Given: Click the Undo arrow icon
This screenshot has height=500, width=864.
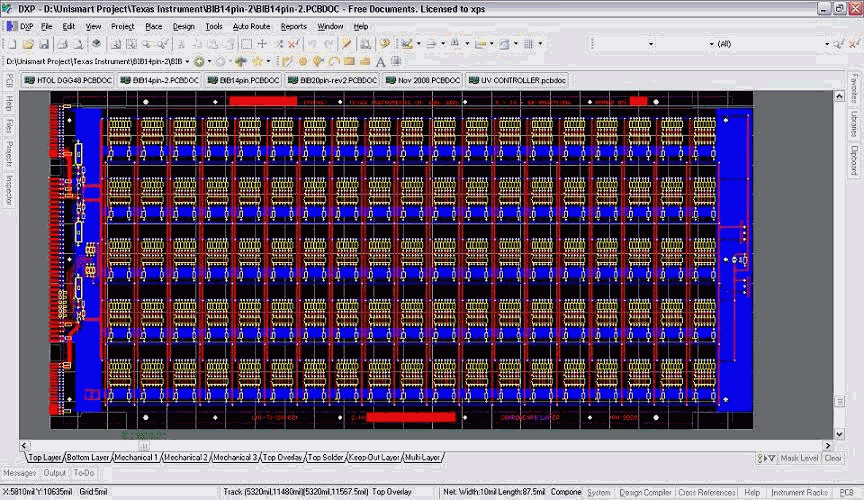Looking at the screenshot, I should point(312,44).
